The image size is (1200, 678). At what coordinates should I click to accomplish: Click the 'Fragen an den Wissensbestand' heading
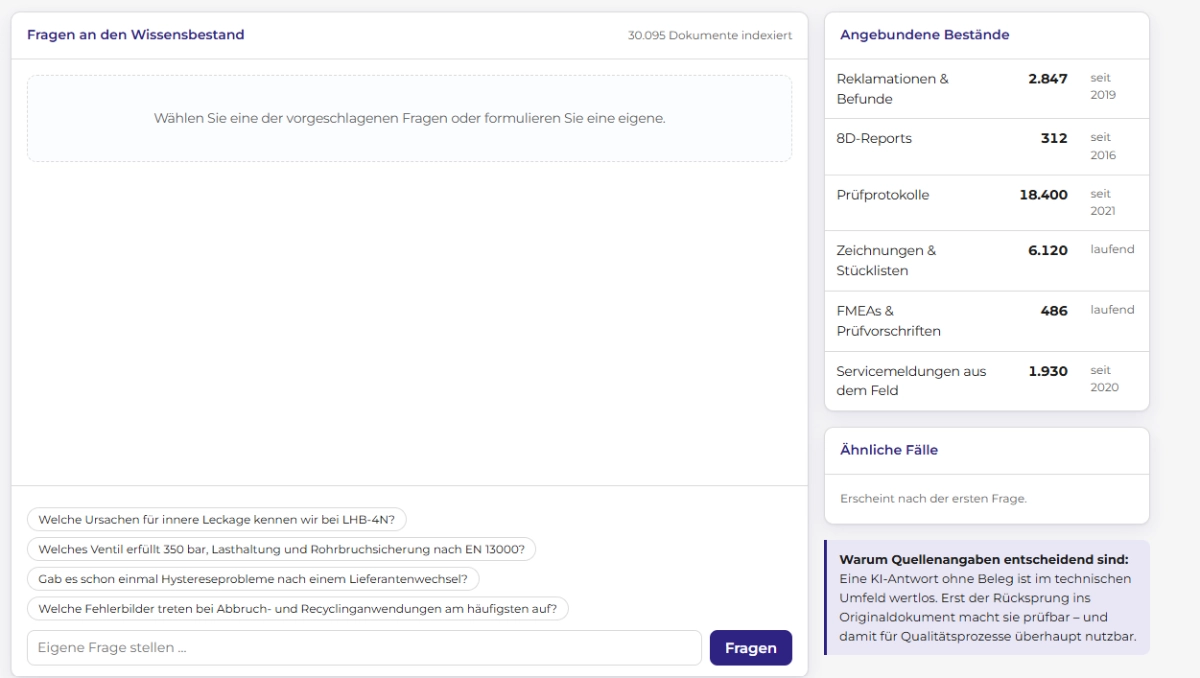(136, 35)
